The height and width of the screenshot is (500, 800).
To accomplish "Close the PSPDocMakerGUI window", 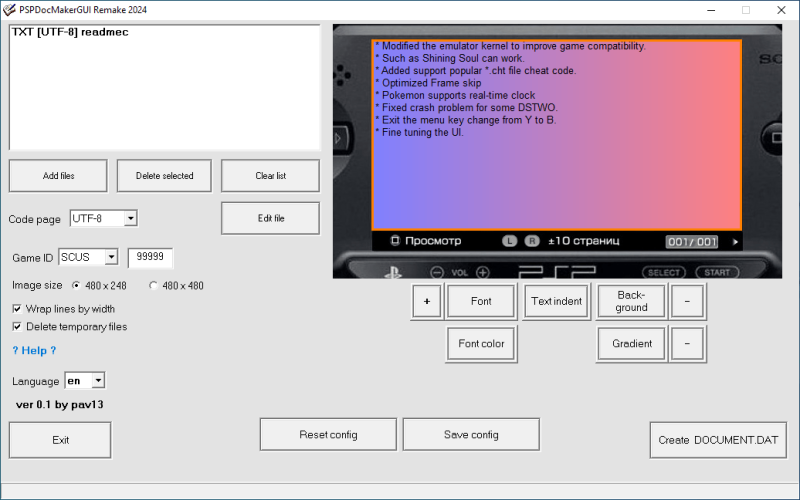I will (781, 10).
